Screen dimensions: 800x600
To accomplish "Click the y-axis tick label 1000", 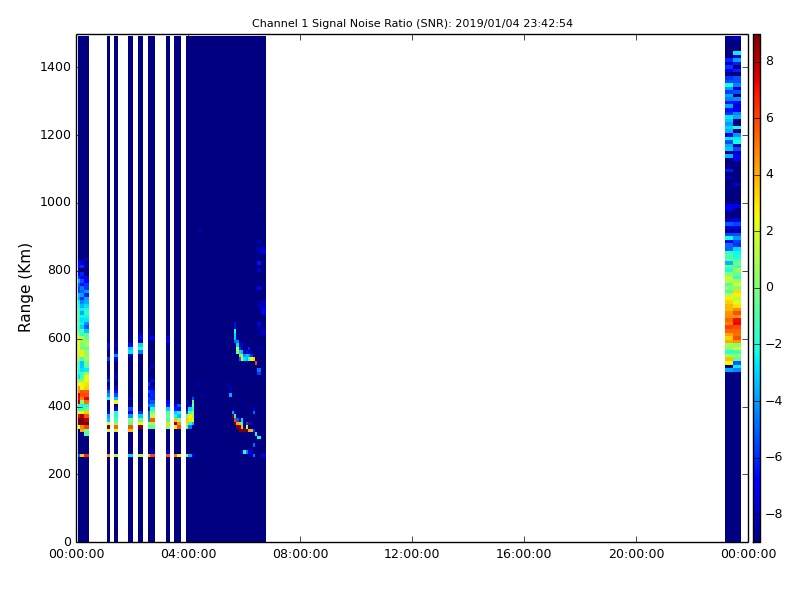I will pyautogui.click(x=56, y=202).
